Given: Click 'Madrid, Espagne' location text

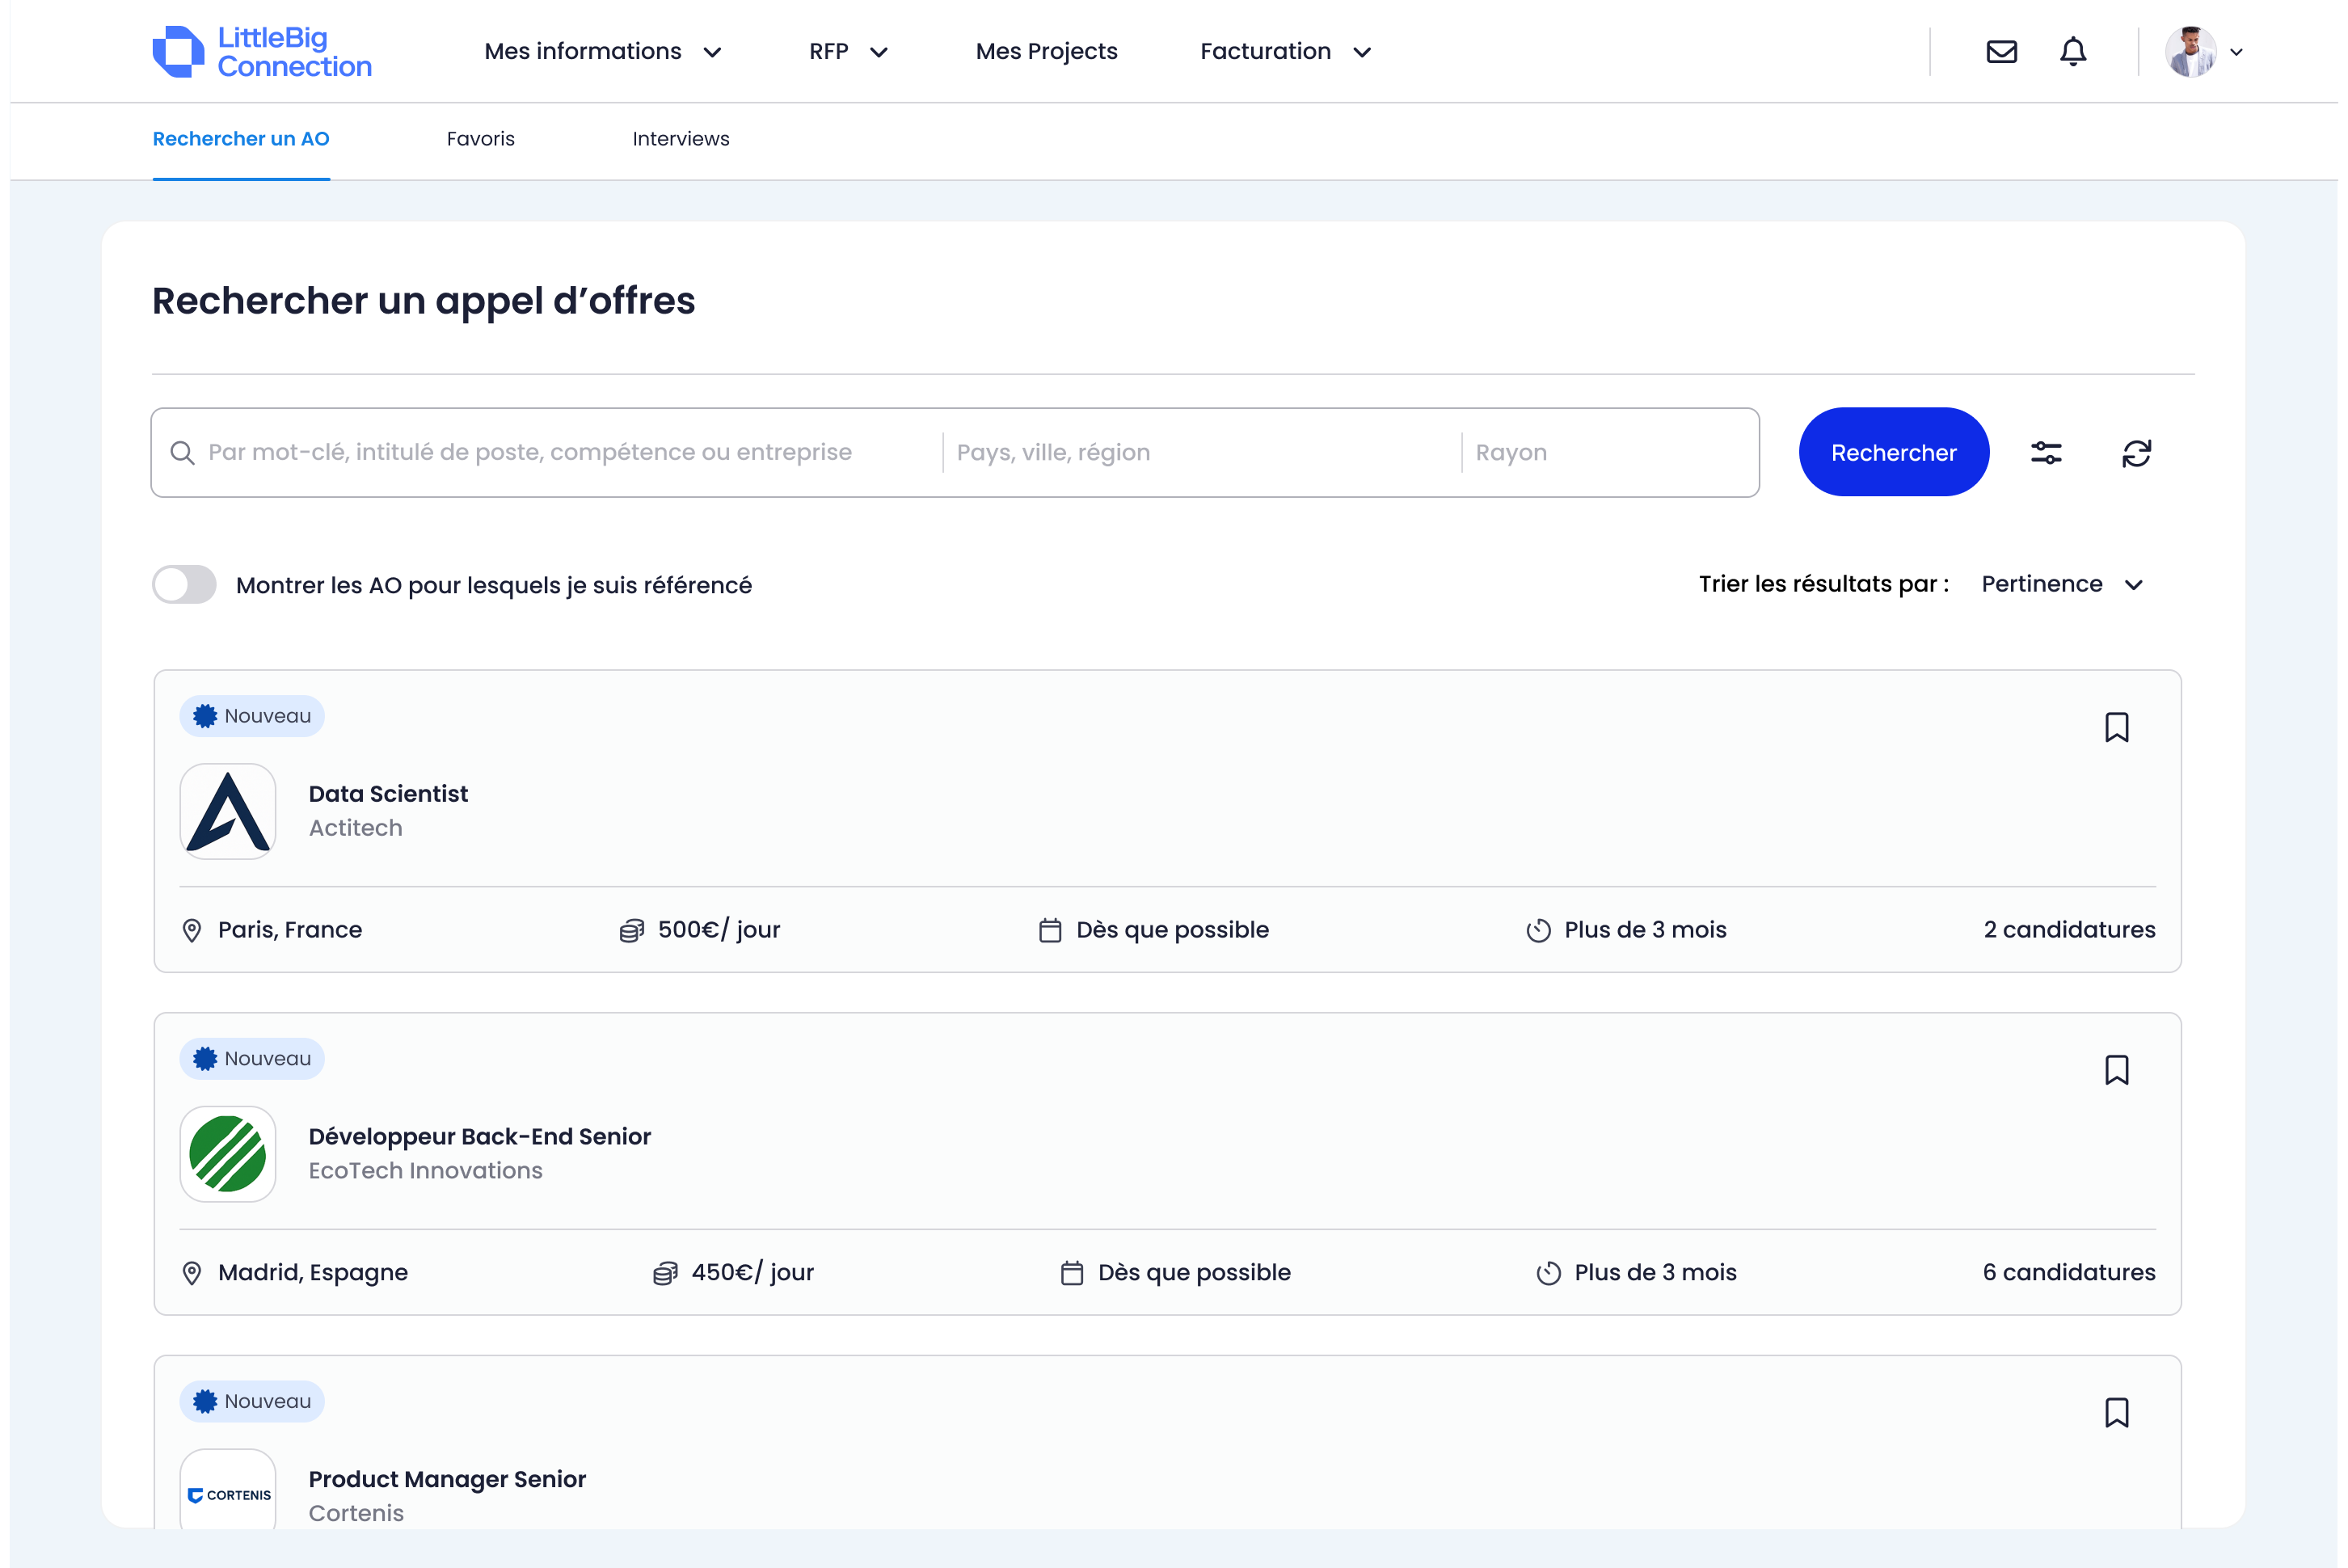Looking at the screenshot, I should coord(313,1273).
